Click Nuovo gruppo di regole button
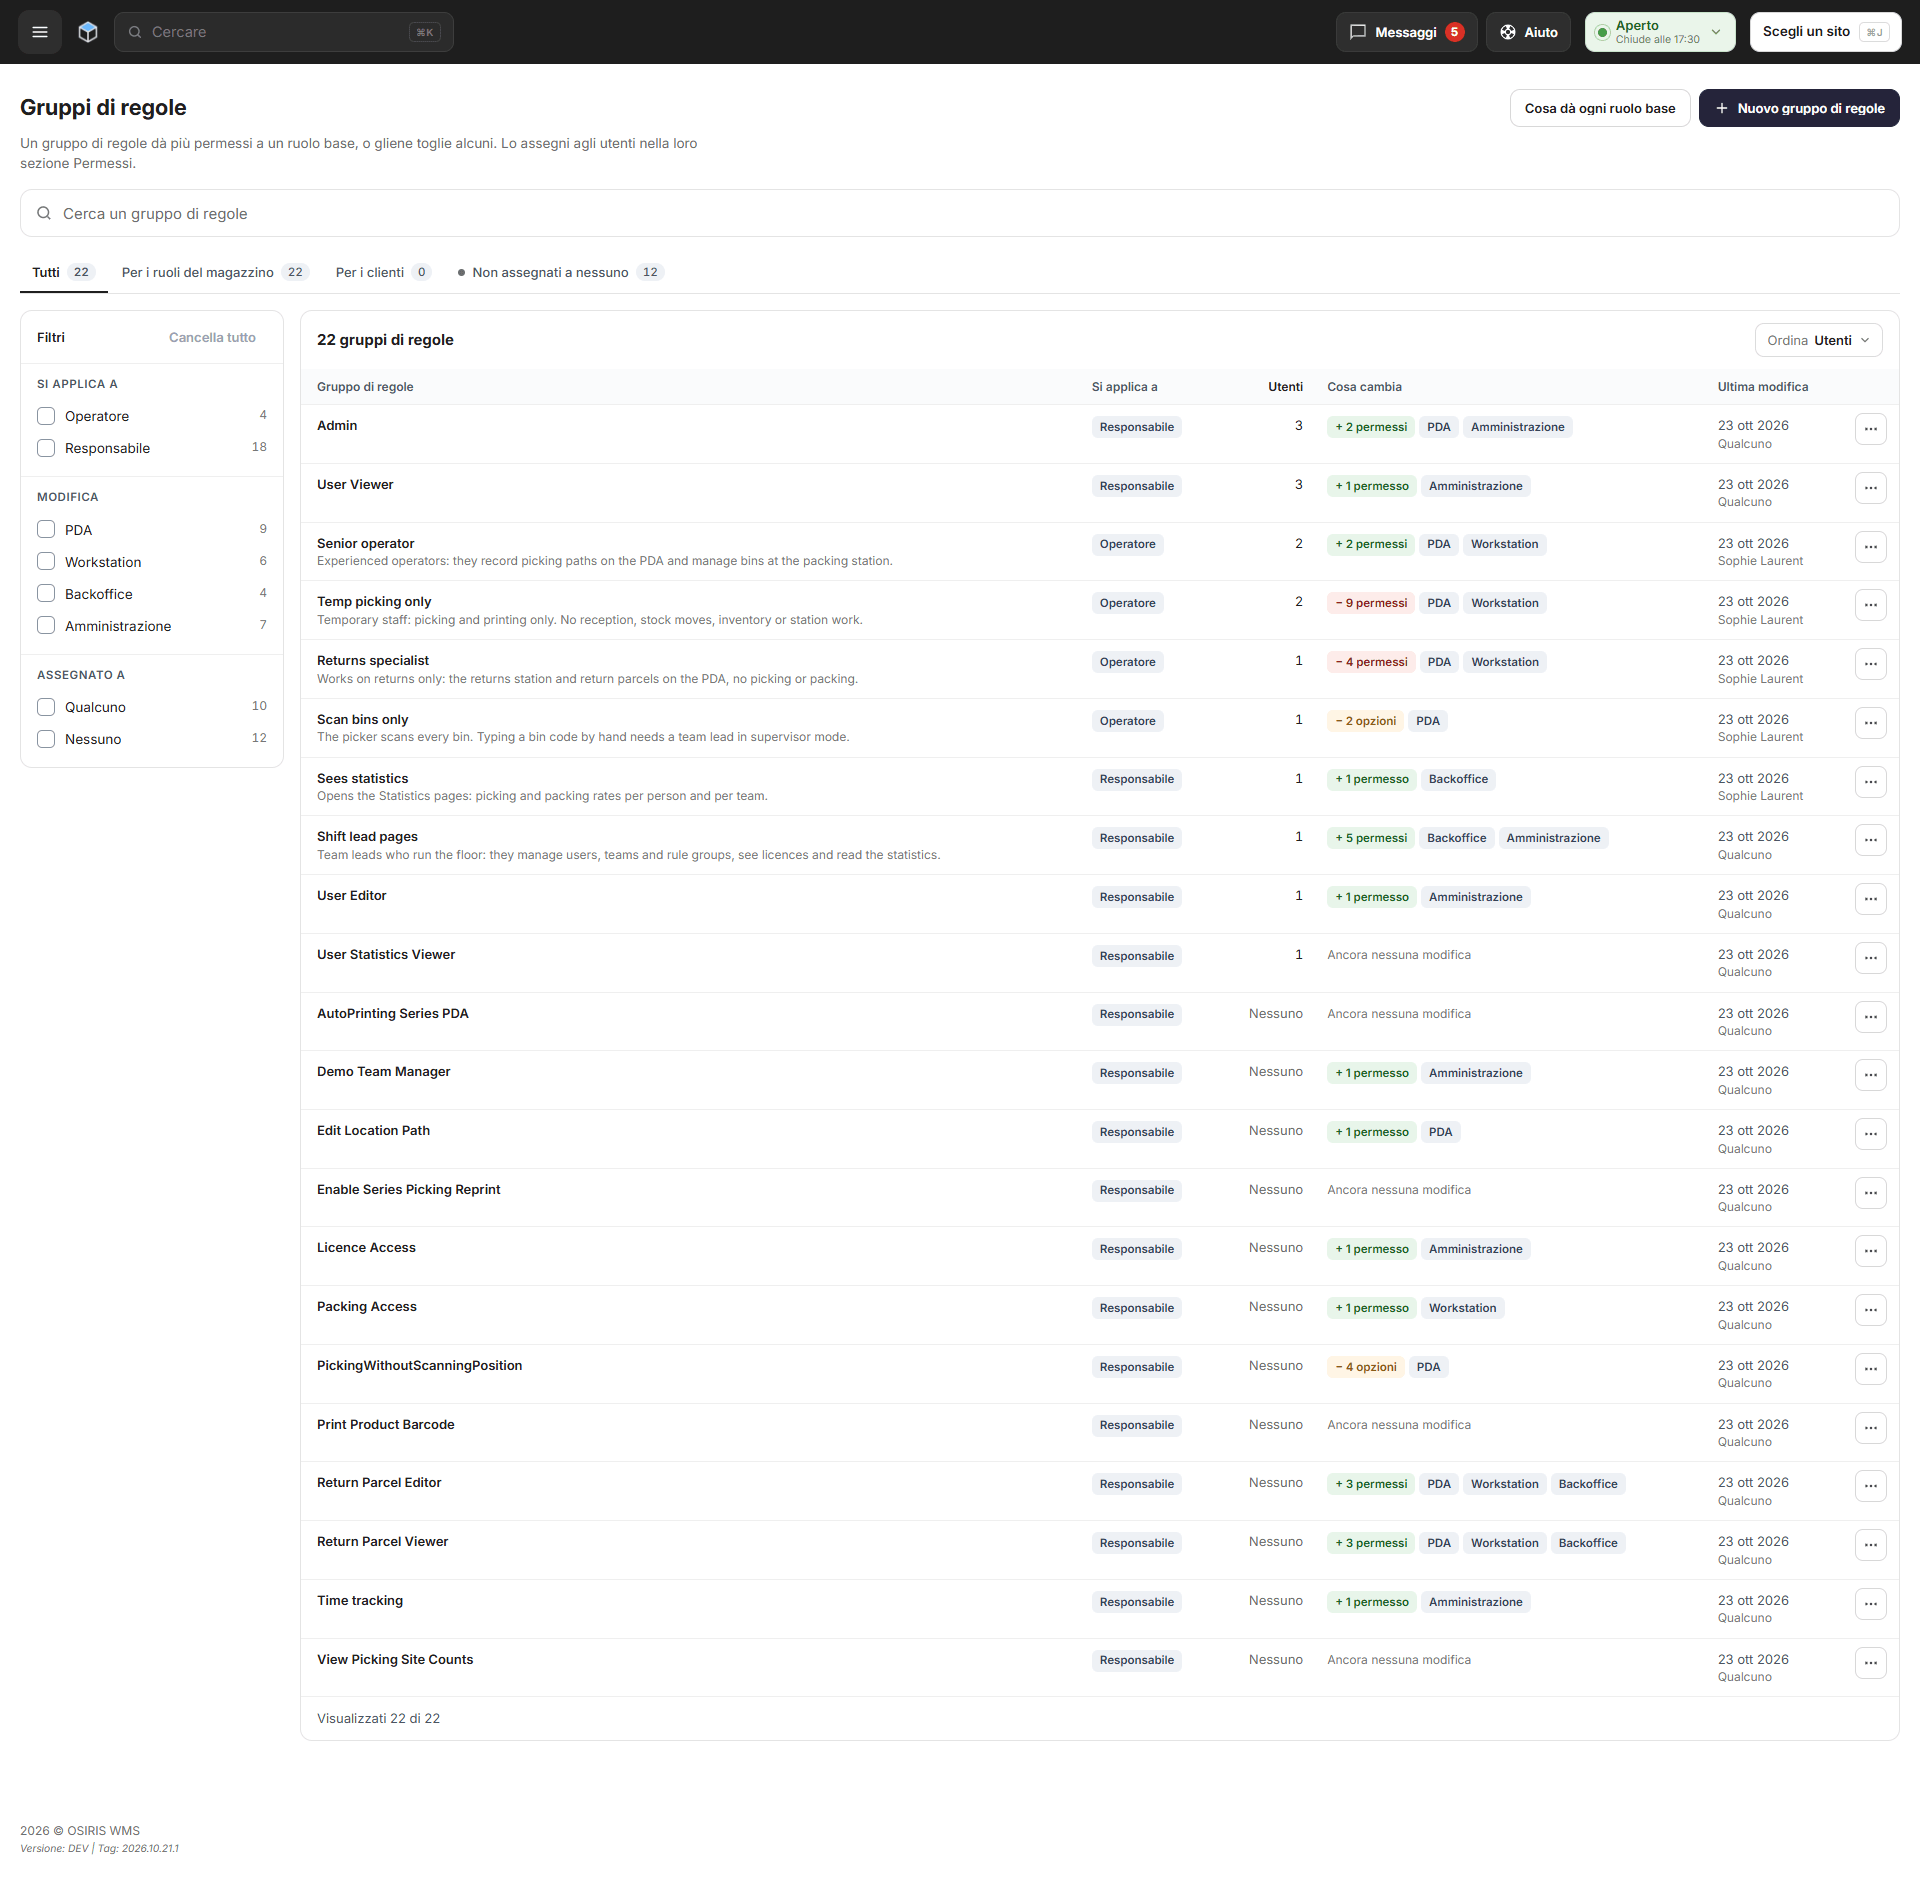This screenshot has width=1920, height=1882. point(1799,108)
